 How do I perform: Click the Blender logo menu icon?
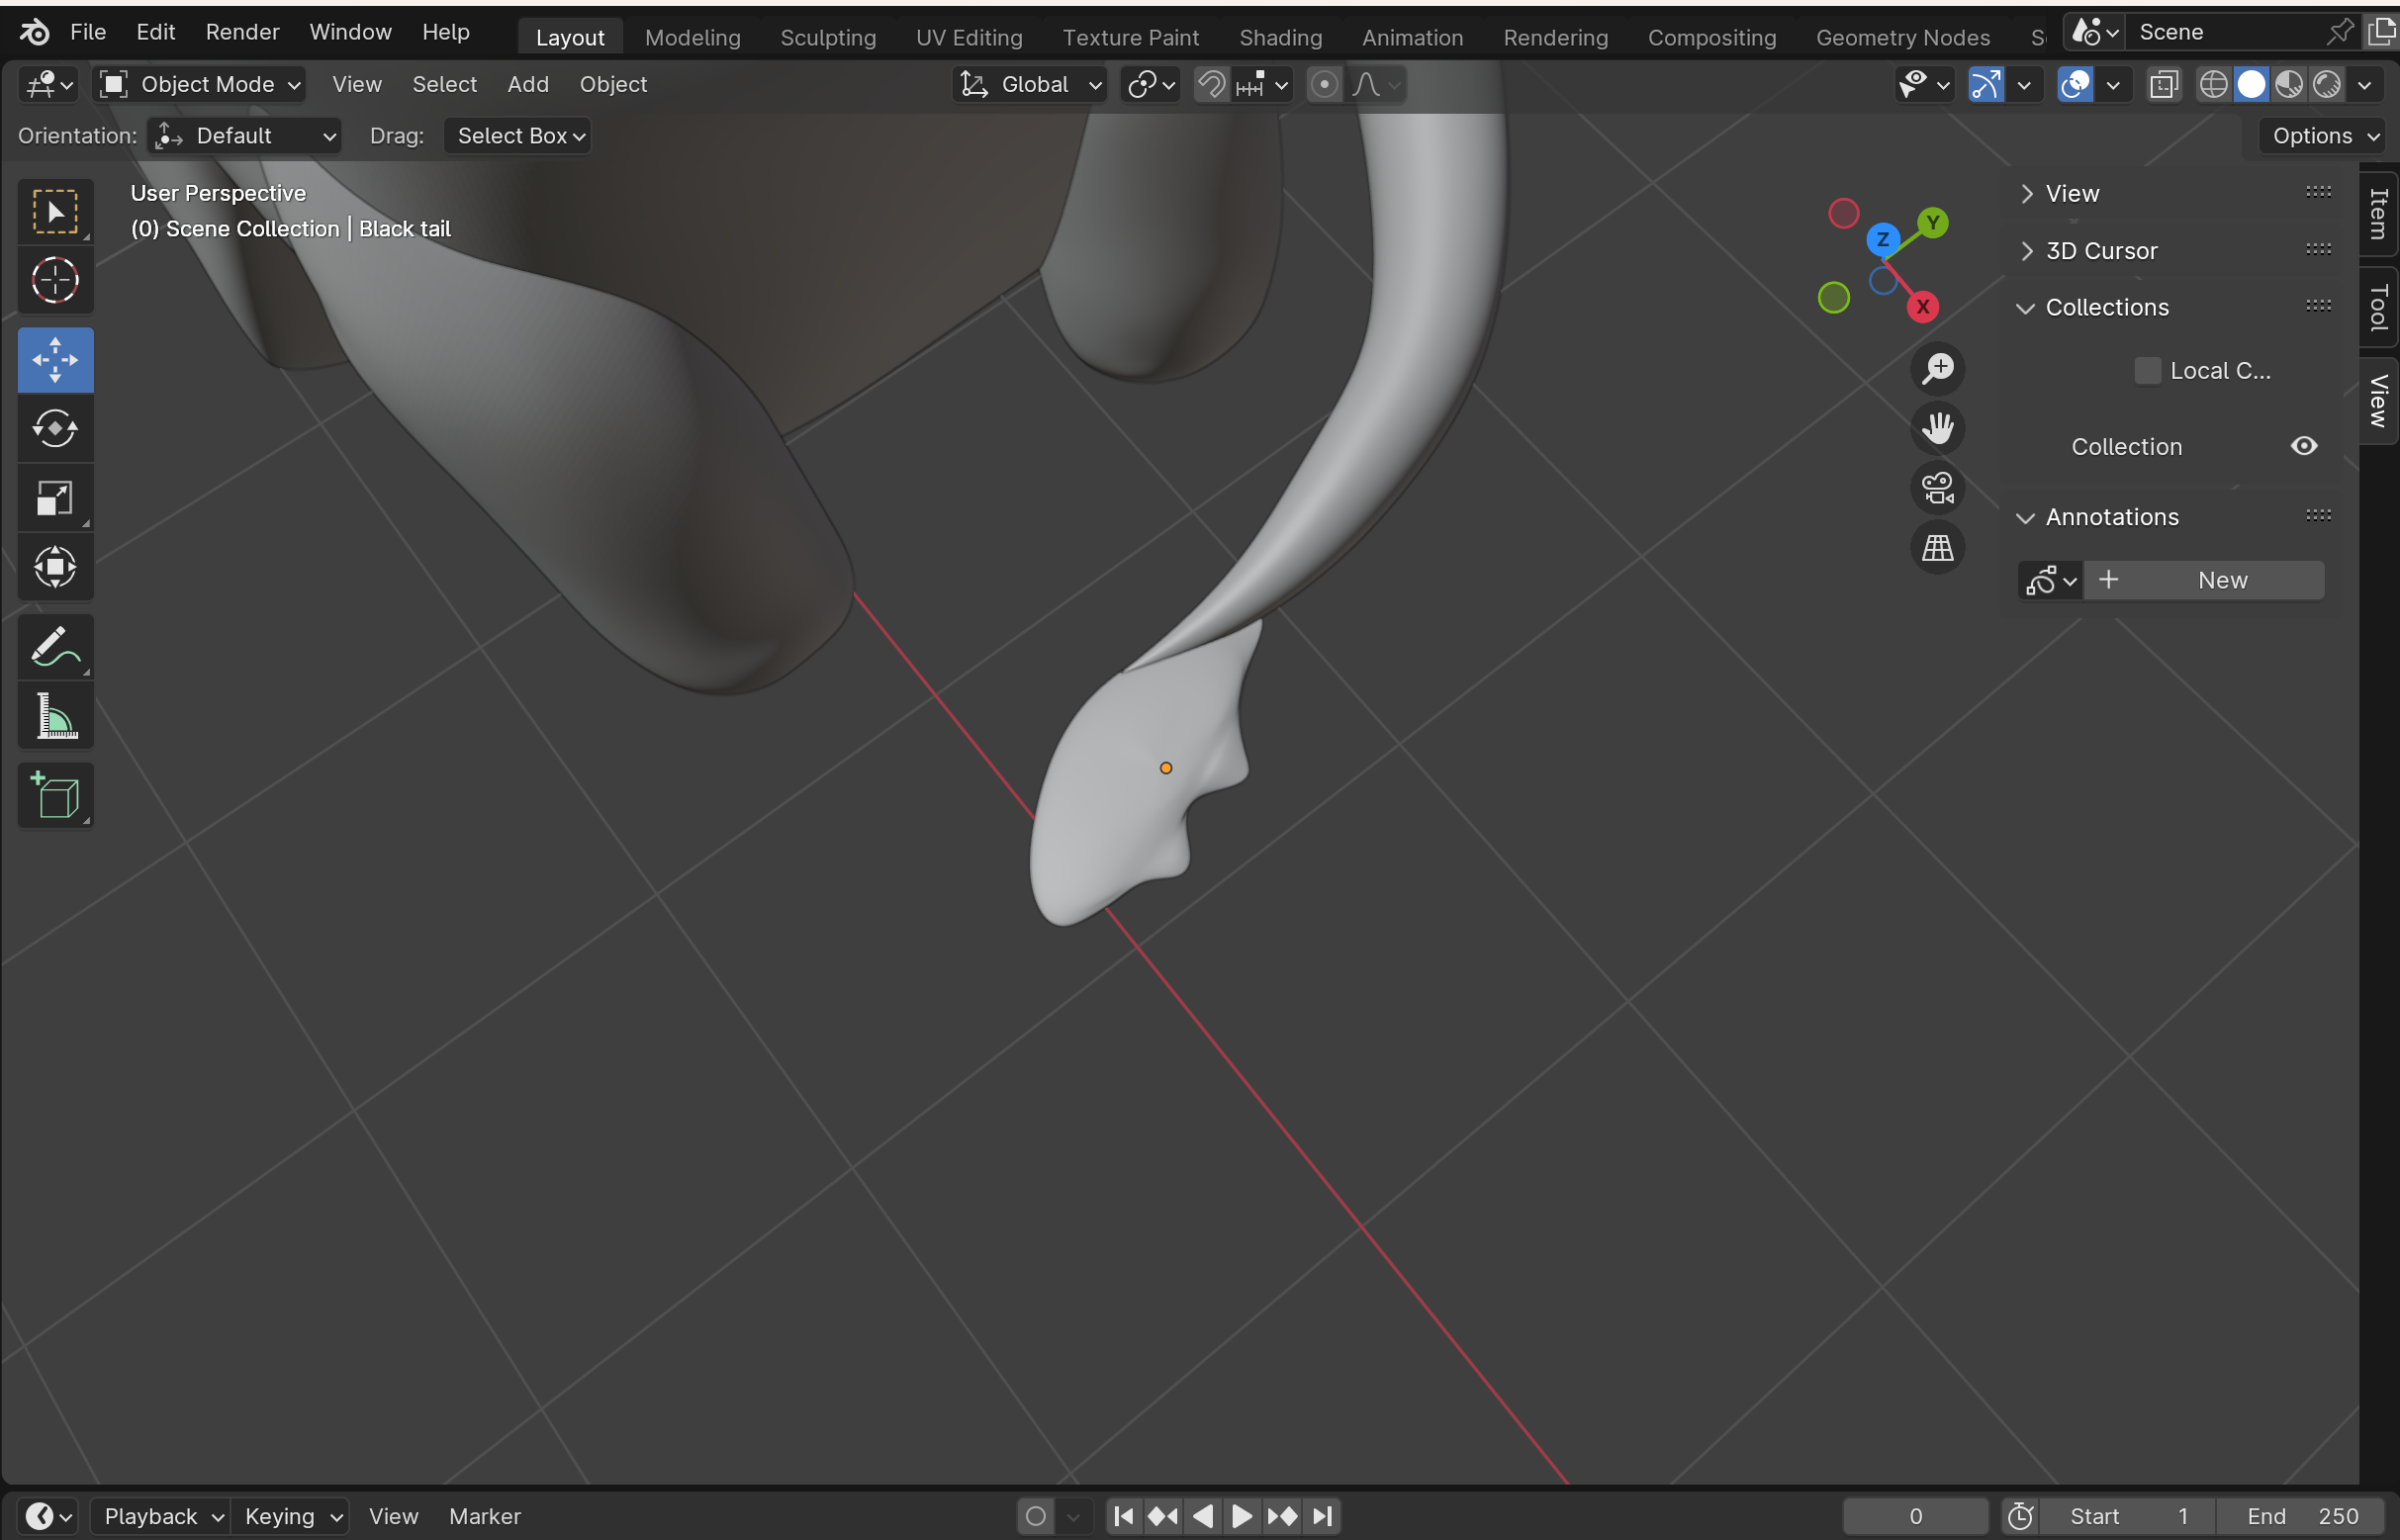pos(35,32)
